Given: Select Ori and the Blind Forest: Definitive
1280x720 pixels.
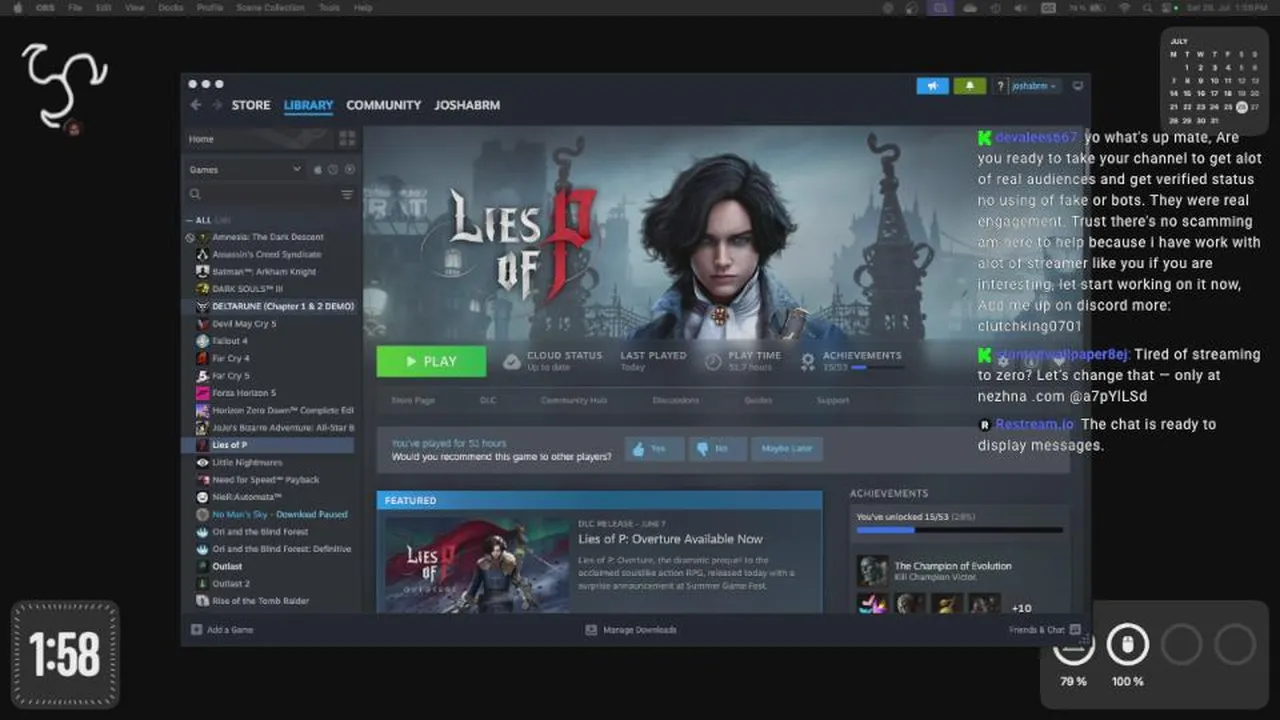Looking at the screenshot, I should pyautogui.click(x=282, y=549).
